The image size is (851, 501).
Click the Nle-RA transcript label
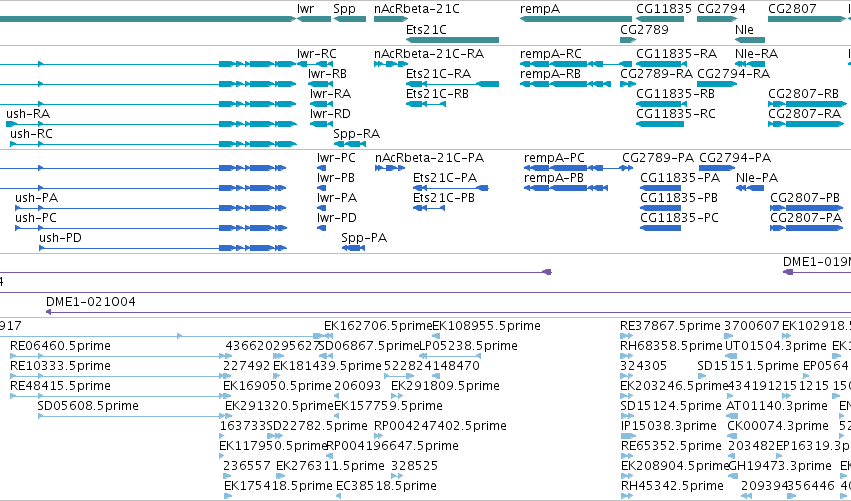coord(757,54)
